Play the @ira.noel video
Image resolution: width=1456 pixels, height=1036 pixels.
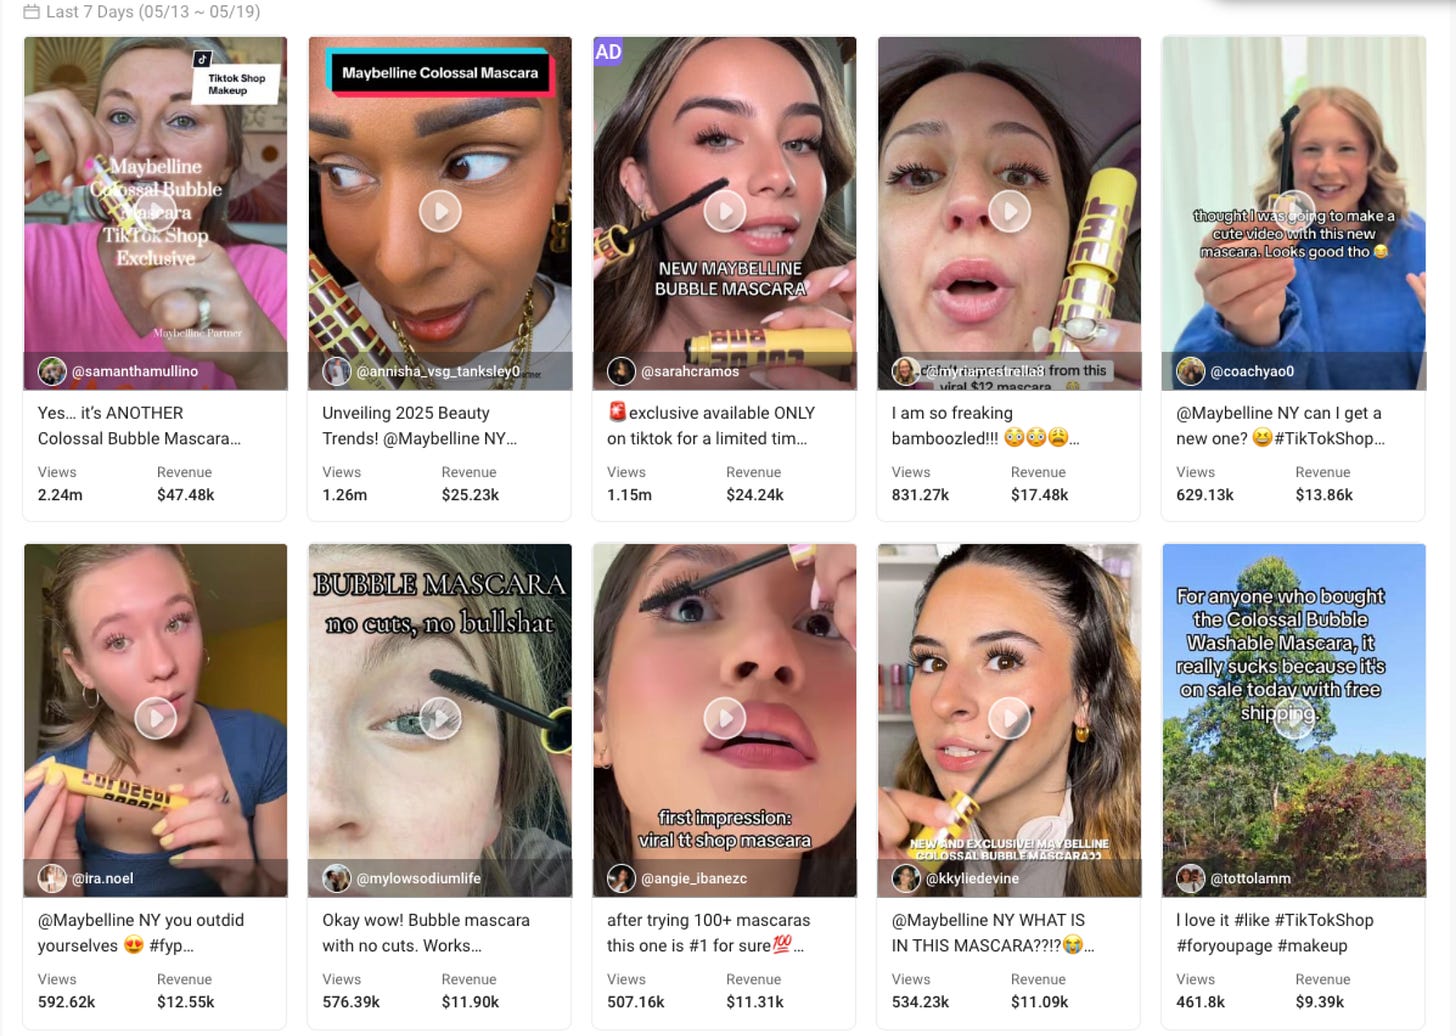156,718
